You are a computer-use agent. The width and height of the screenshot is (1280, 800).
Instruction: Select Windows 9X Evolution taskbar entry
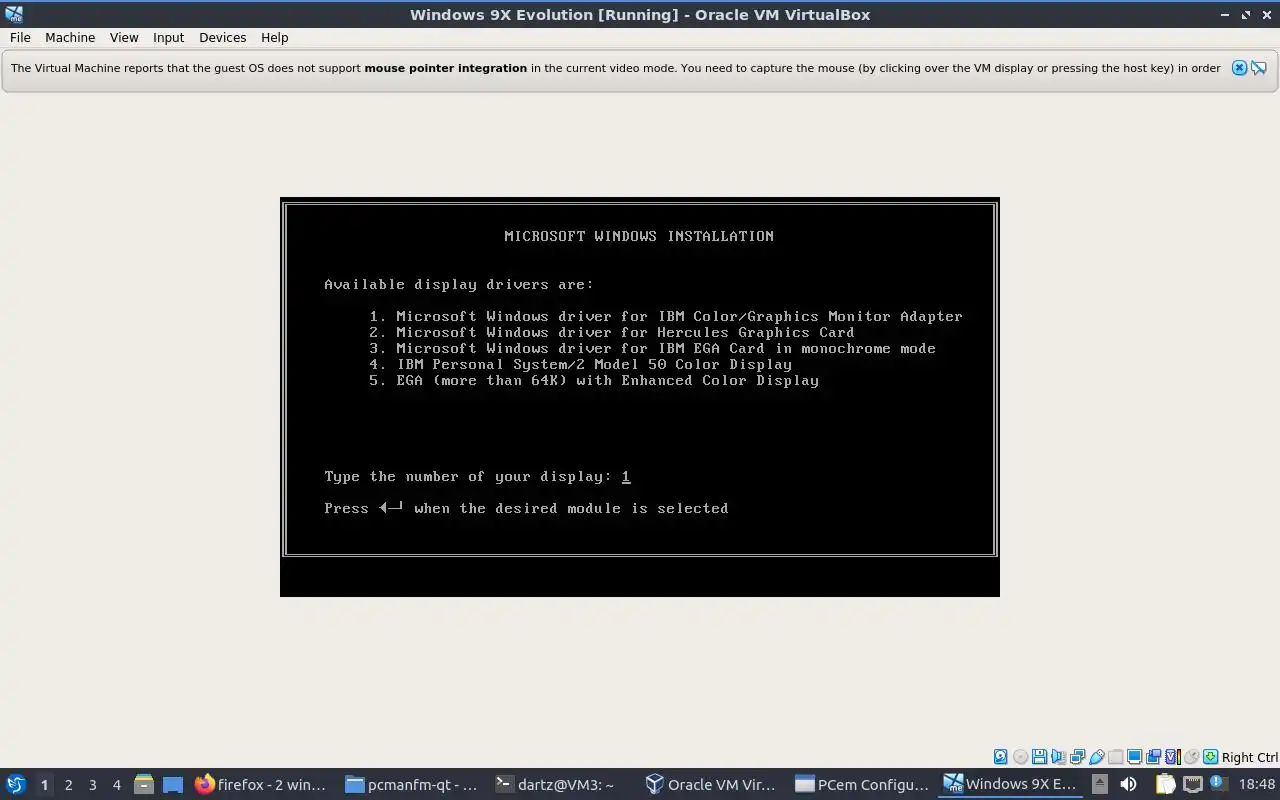[x=1012, y=784]
